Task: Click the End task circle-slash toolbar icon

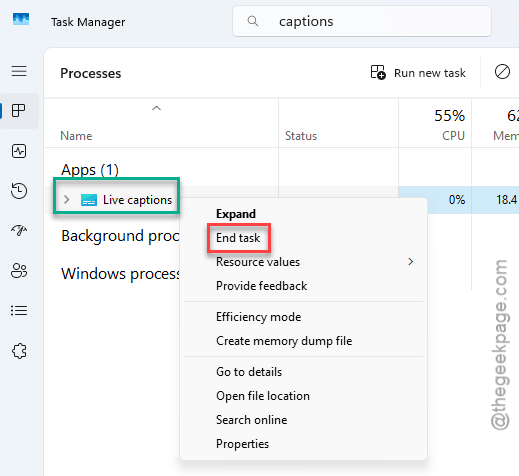Action: 502,72
